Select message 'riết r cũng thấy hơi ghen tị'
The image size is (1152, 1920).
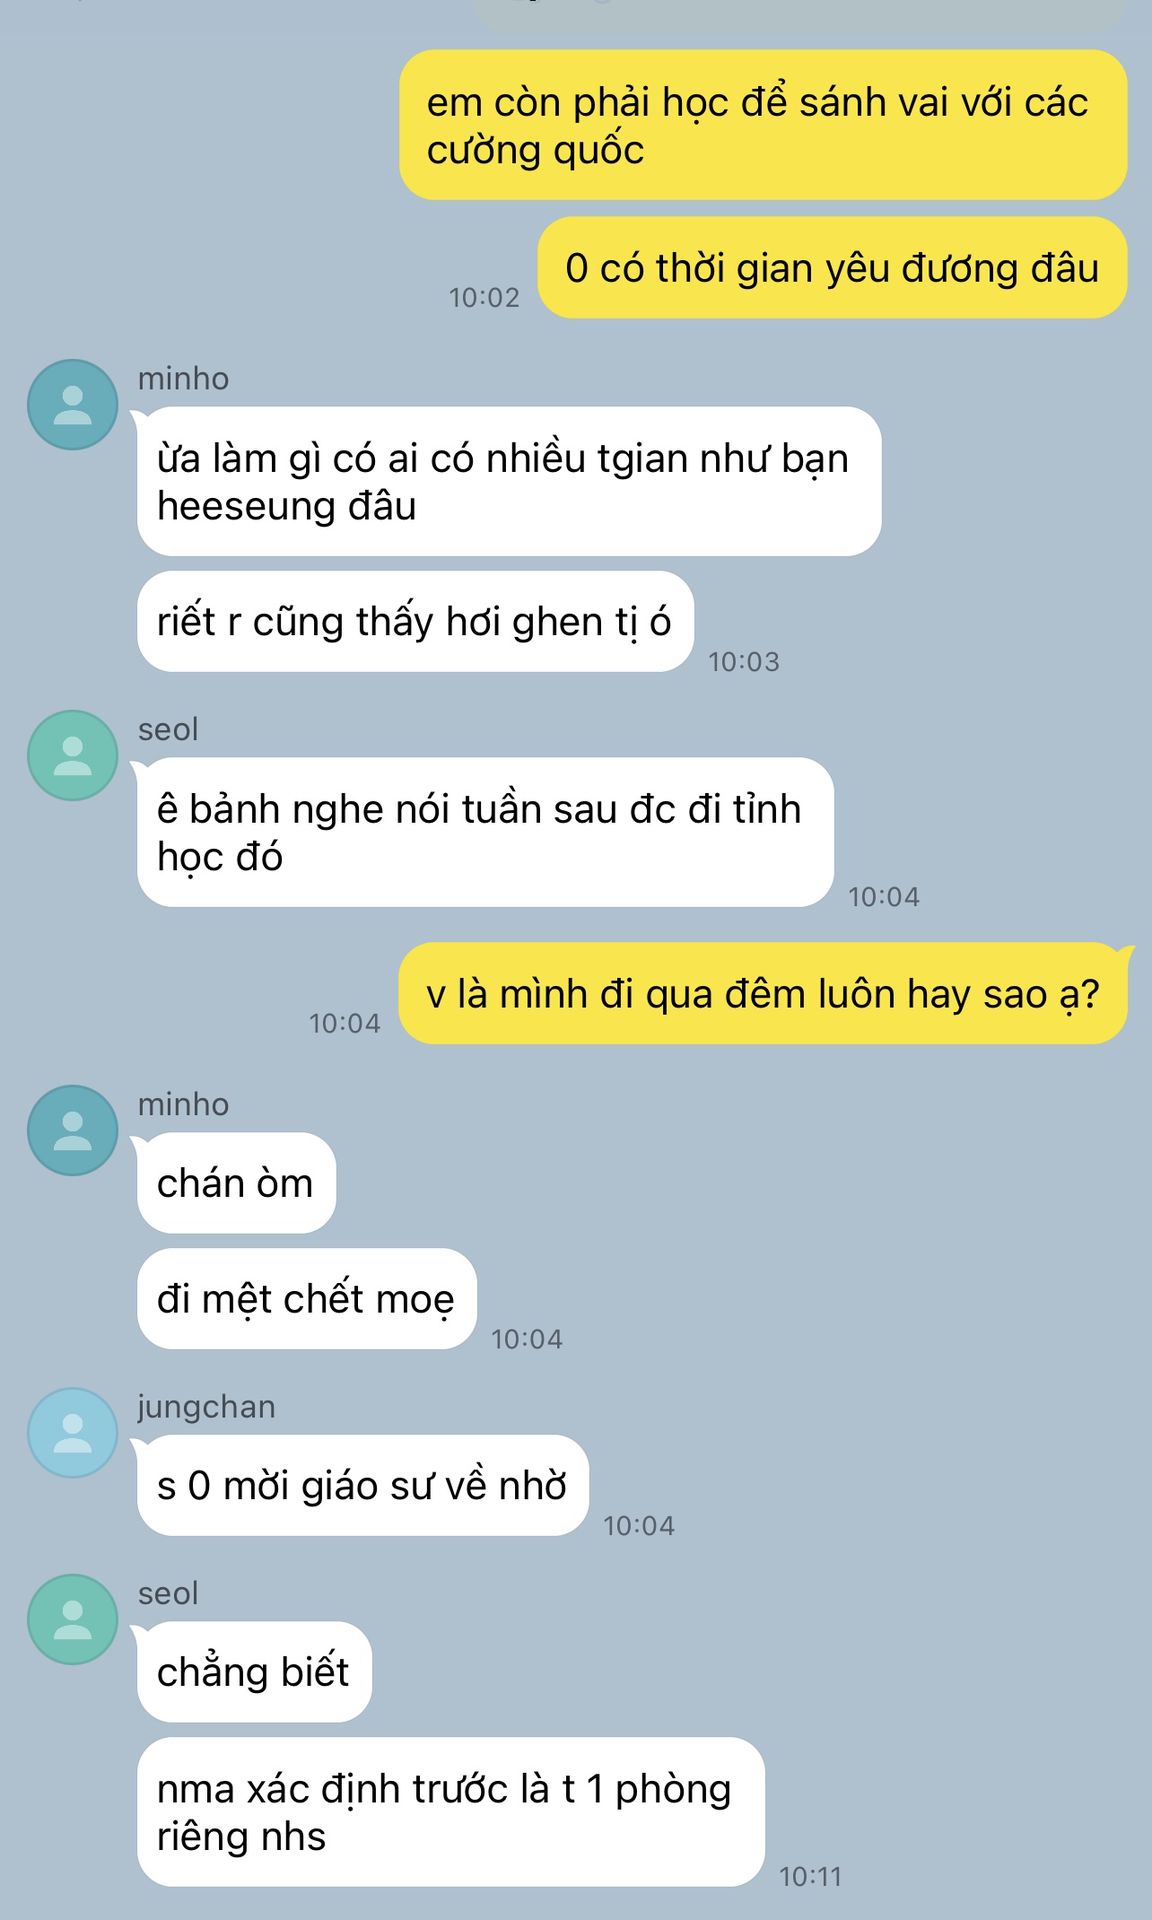[415, 621]
